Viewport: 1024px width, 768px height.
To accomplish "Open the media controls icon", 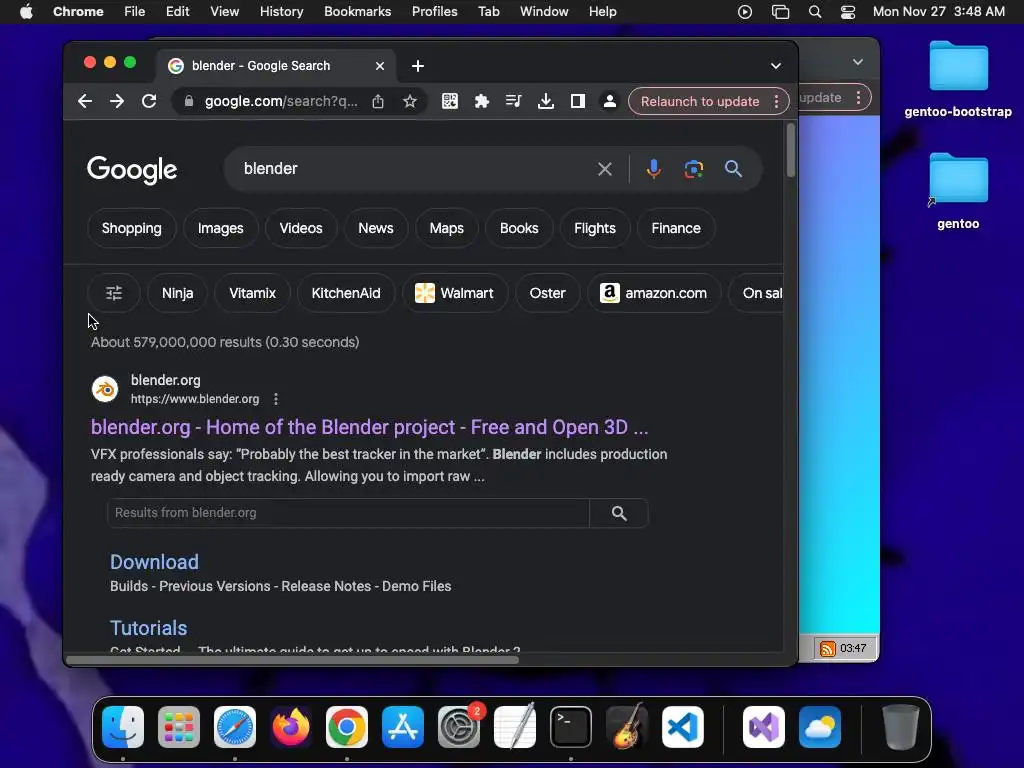I will point(513,101).
